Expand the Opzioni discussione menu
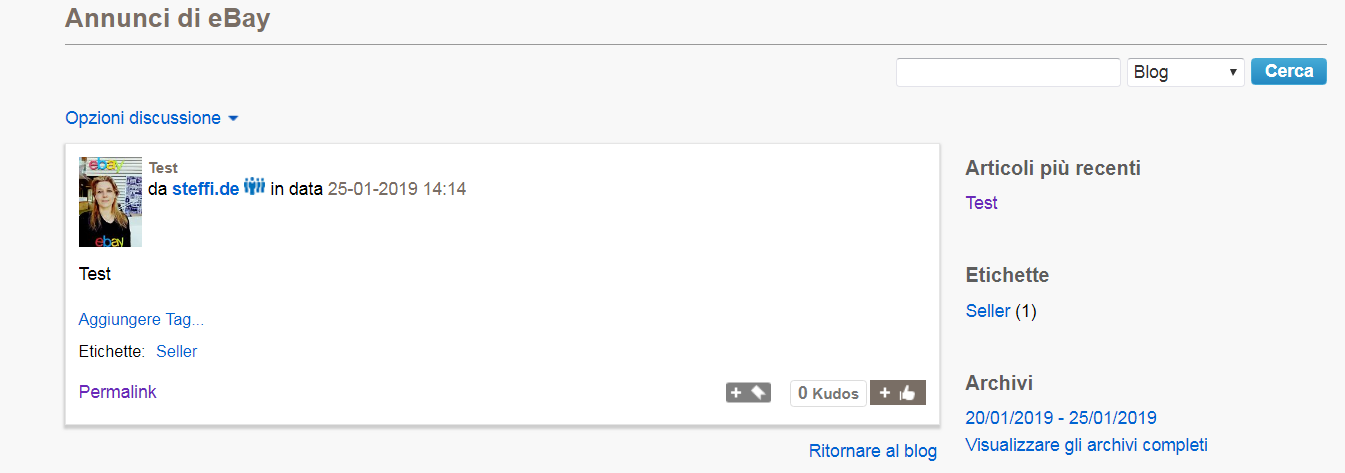 [152, 118]
